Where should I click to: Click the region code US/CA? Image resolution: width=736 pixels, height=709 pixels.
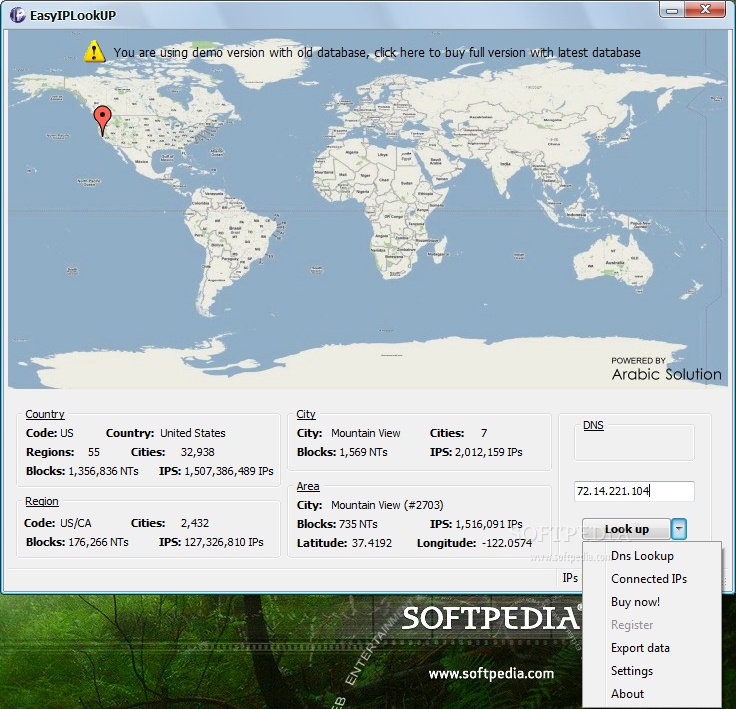pos(76,523)
